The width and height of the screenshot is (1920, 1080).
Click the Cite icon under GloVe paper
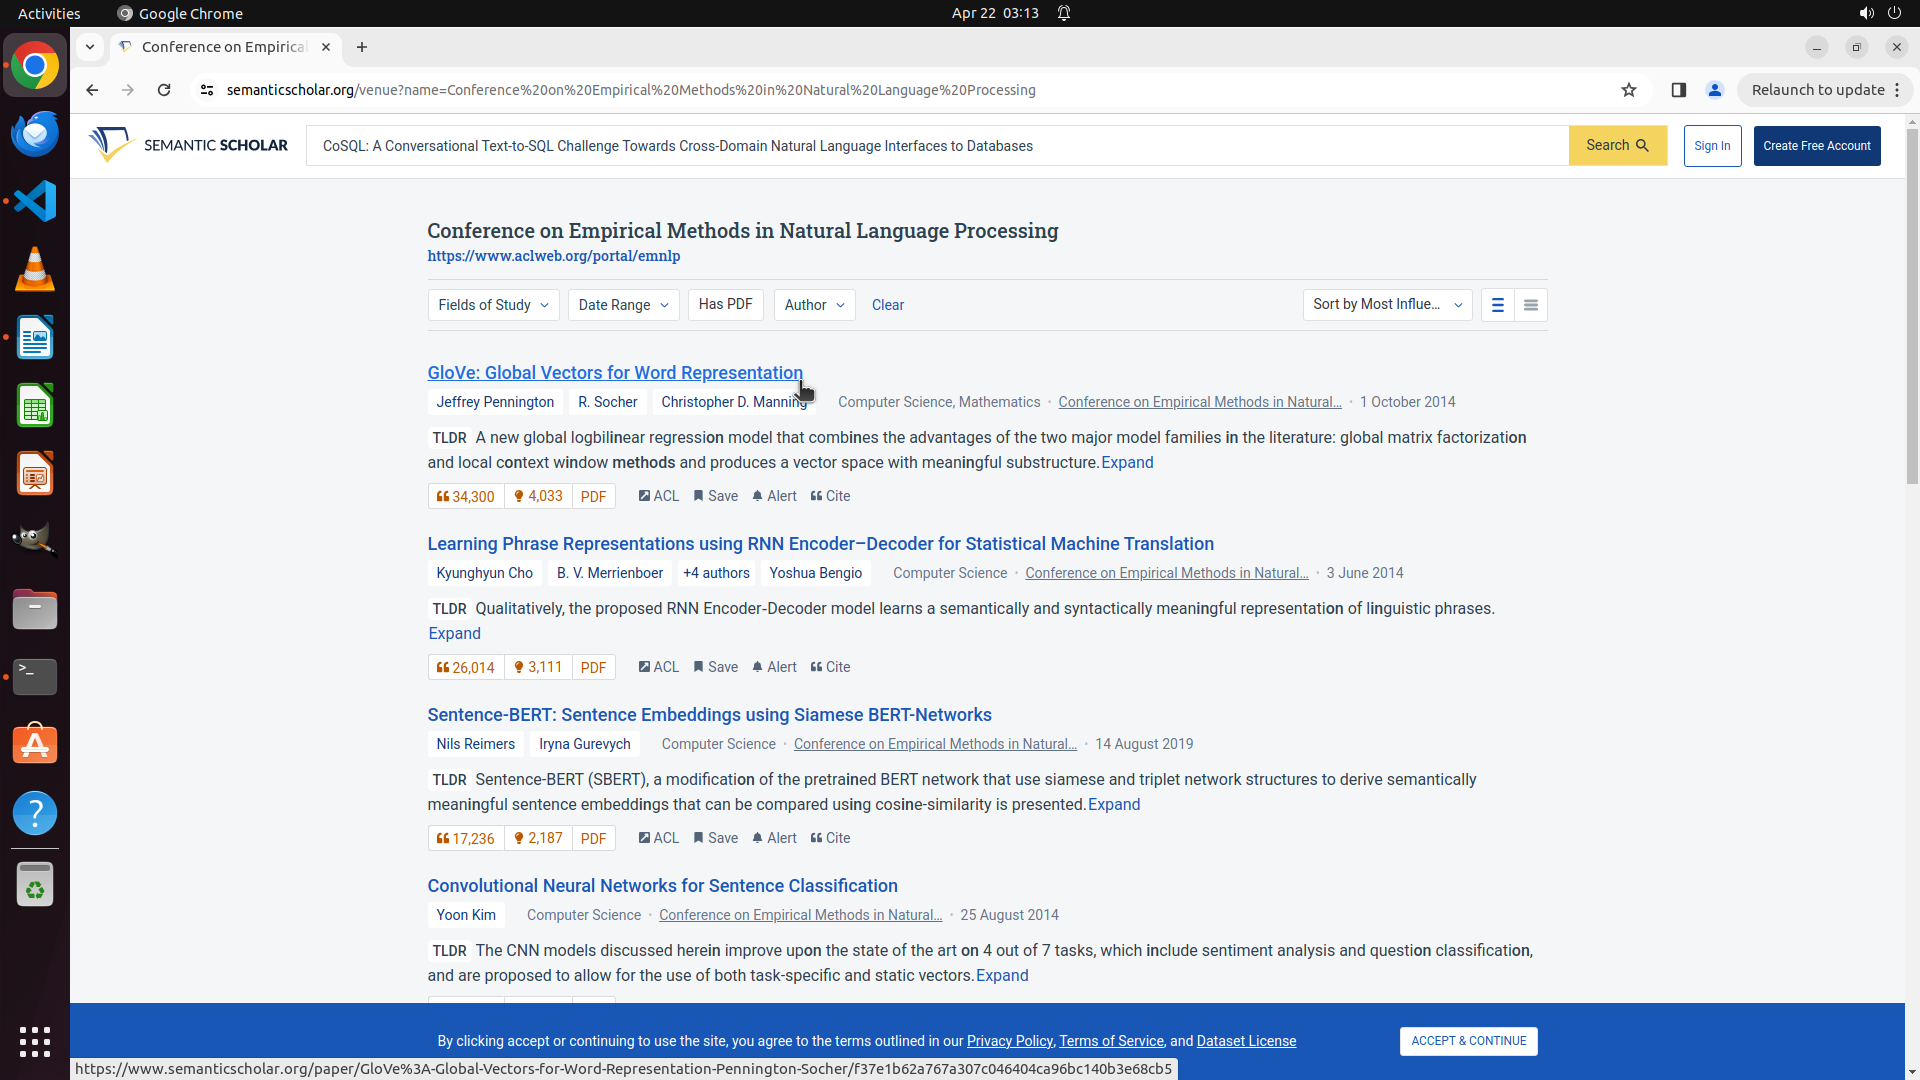829,496
